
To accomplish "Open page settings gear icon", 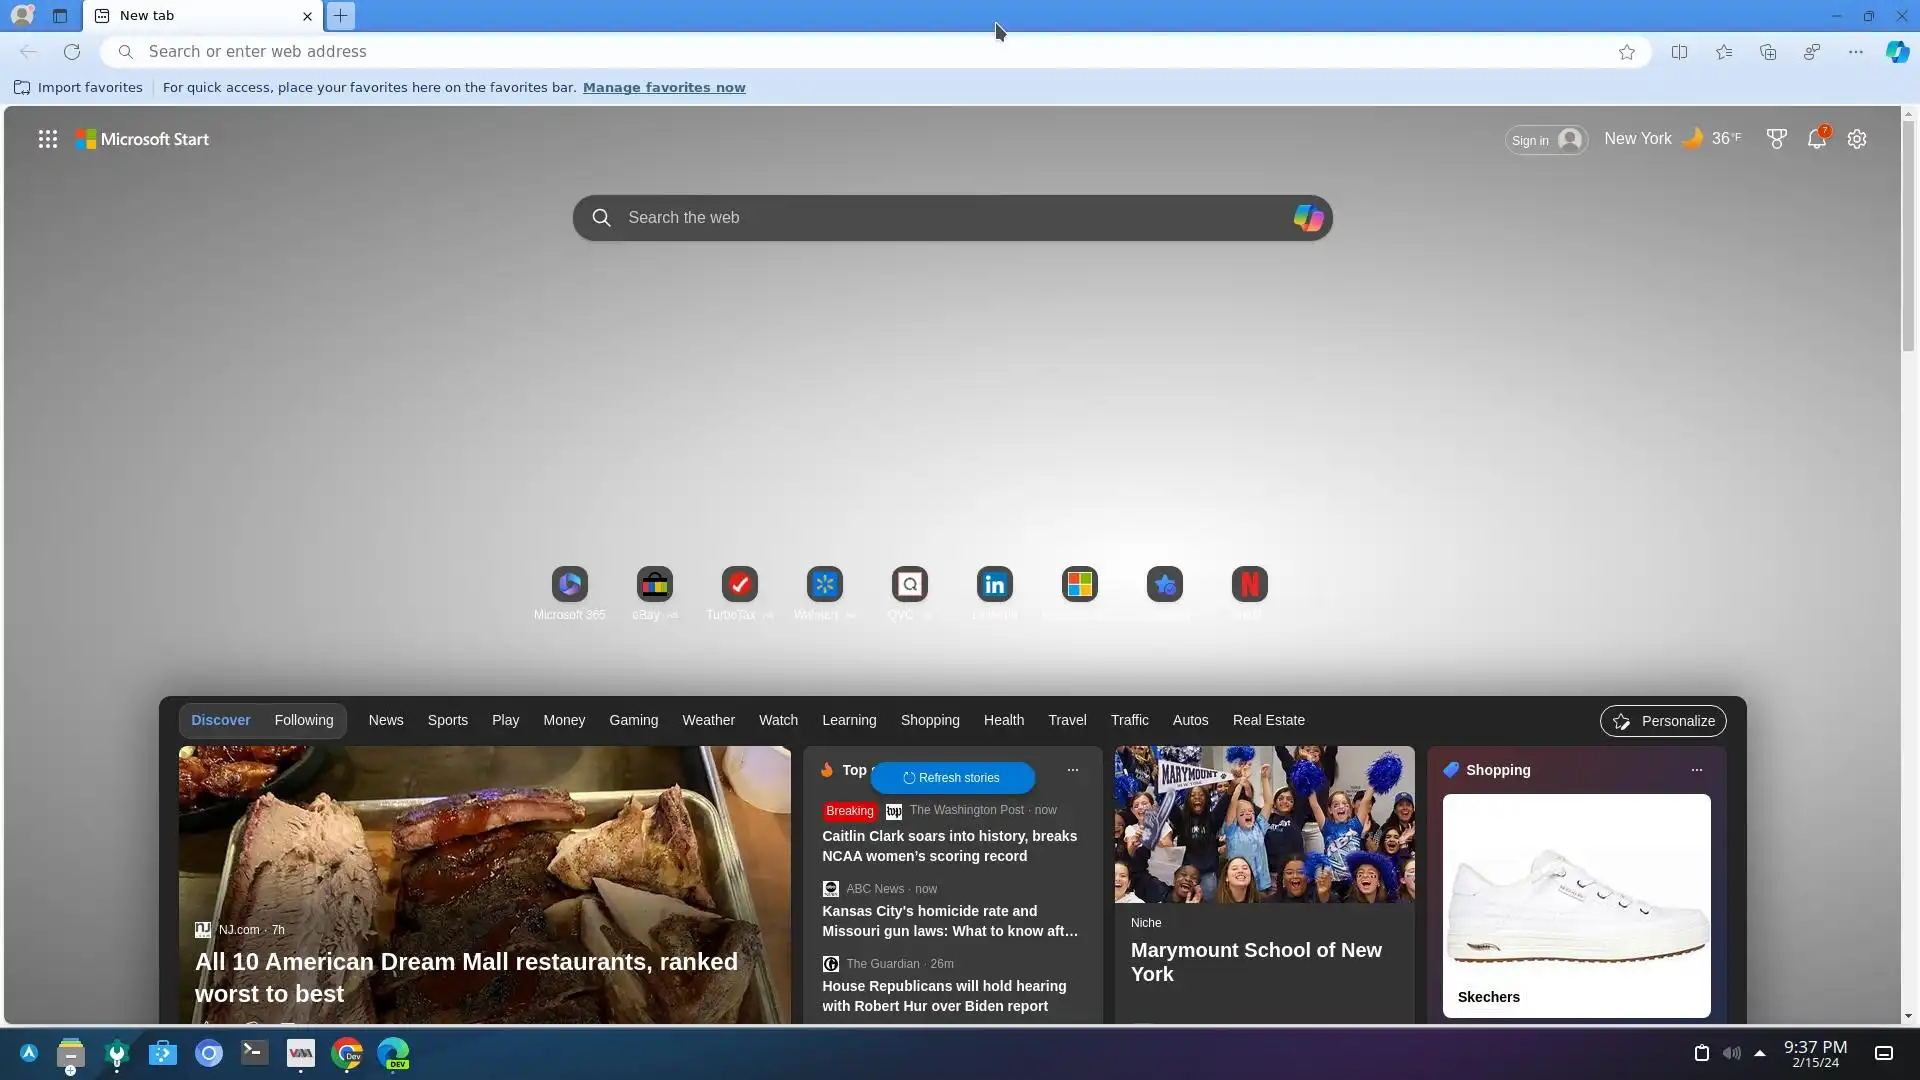I will coord(1857,140).
